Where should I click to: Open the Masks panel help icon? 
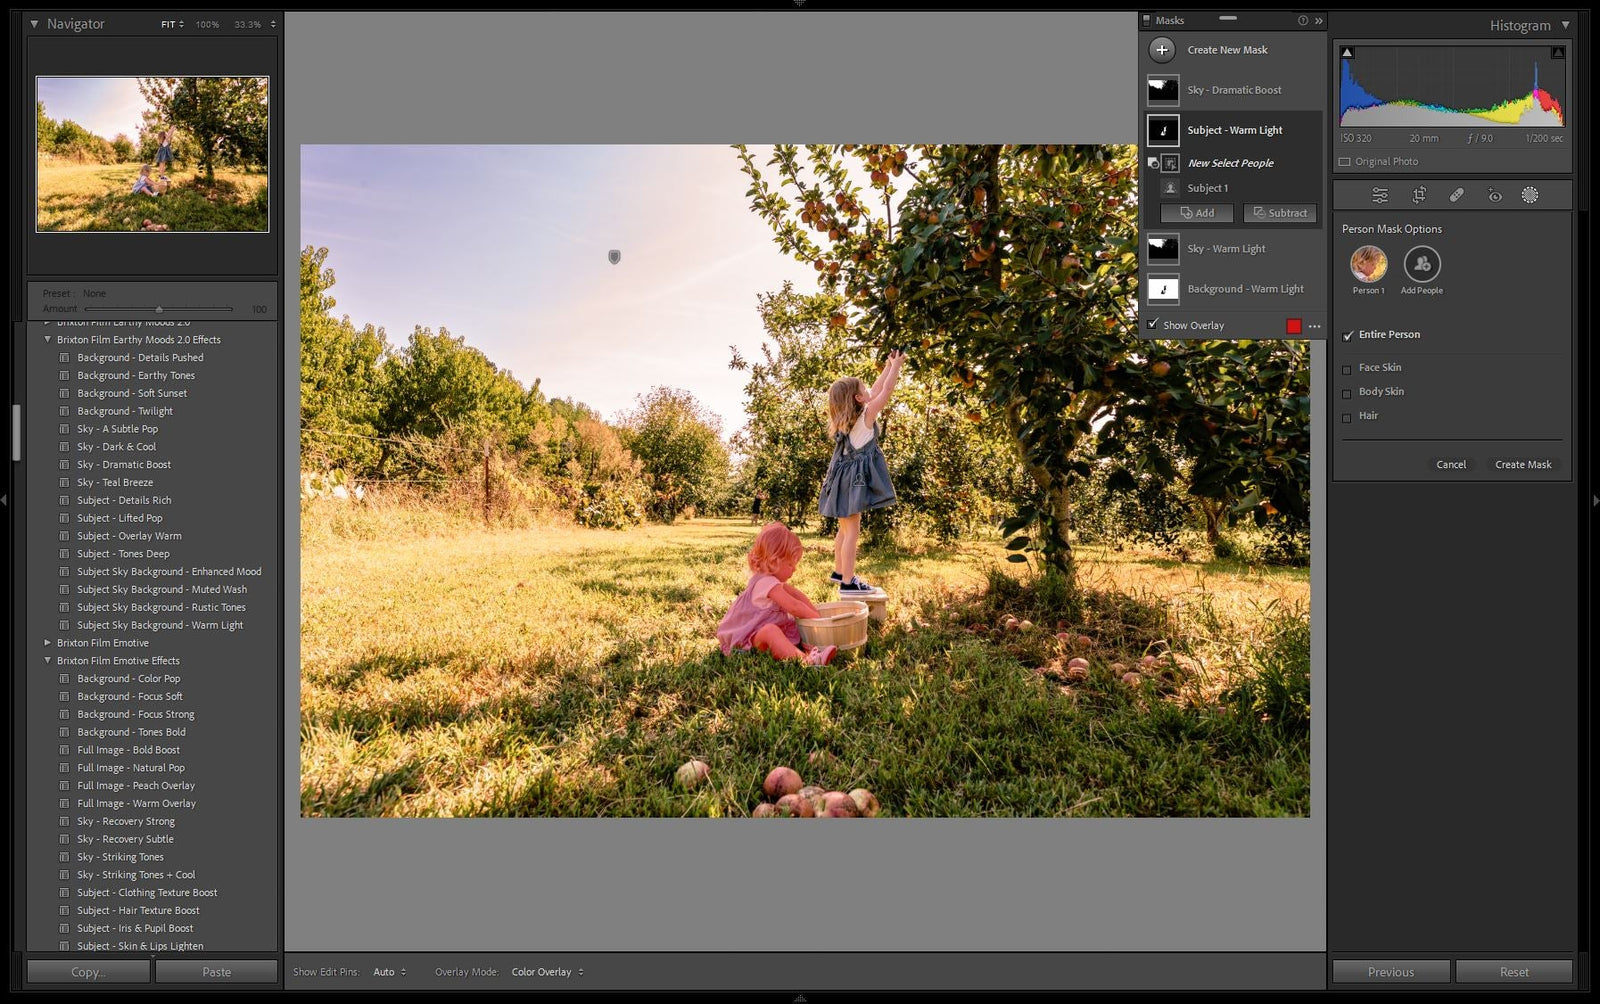tap(1303, 20)
